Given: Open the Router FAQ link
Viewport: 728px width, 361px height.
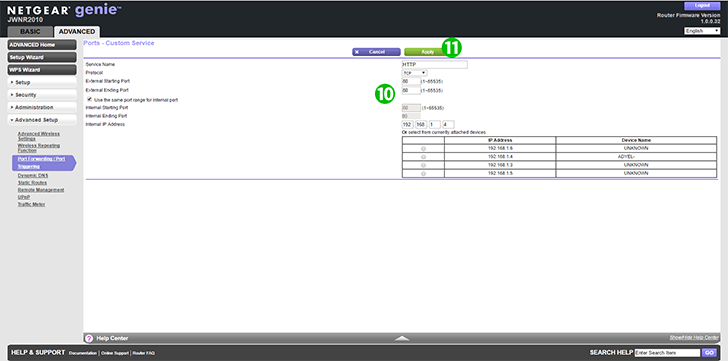Looking at the screenshot, I should pyautogui.click(x=143, y=353).
